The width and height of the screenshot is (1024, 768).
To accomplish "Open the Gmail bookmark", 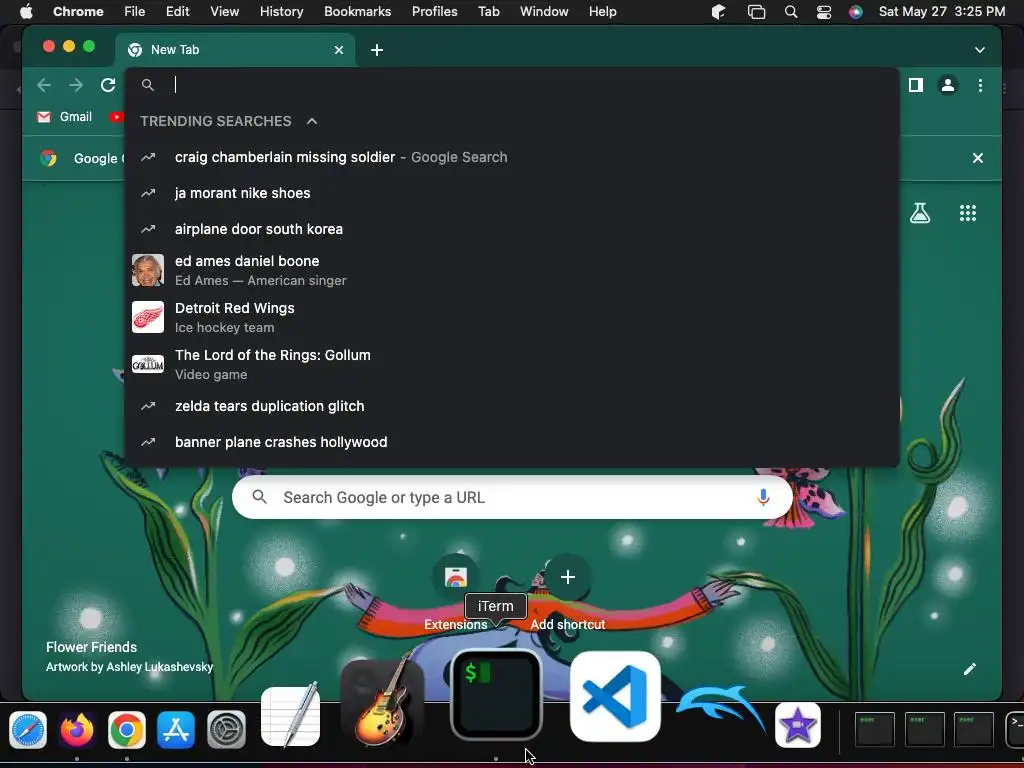I will point(64,117).
